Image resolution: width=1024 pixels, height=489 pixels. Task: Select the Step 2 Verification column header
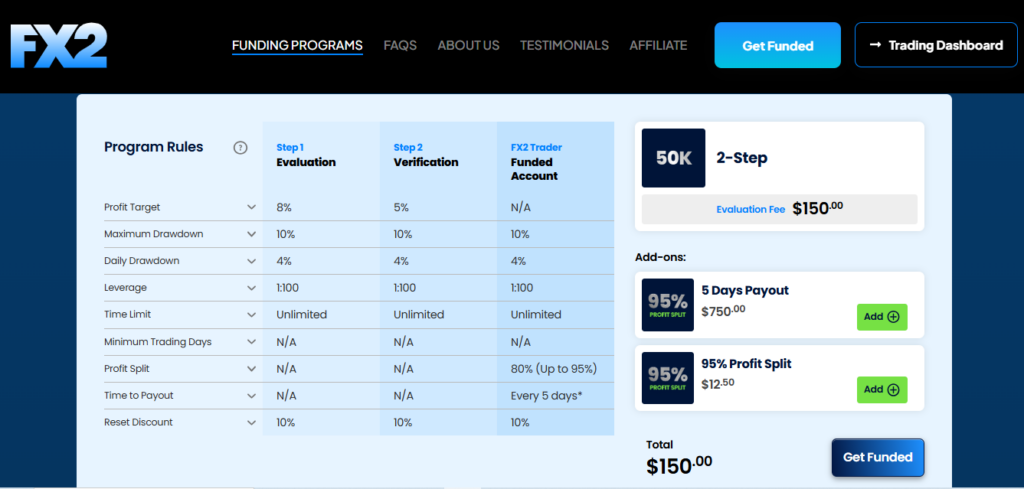point(426,155)
